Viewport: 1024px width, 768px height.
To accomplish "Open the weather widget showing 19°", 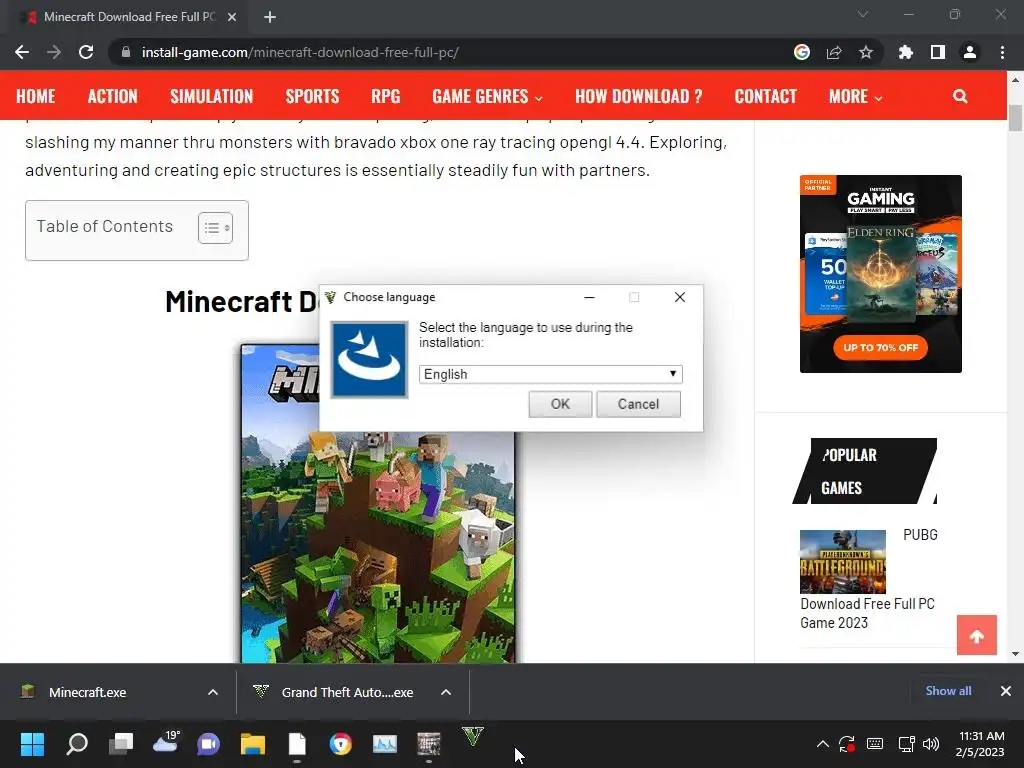I will coord(165,742).
